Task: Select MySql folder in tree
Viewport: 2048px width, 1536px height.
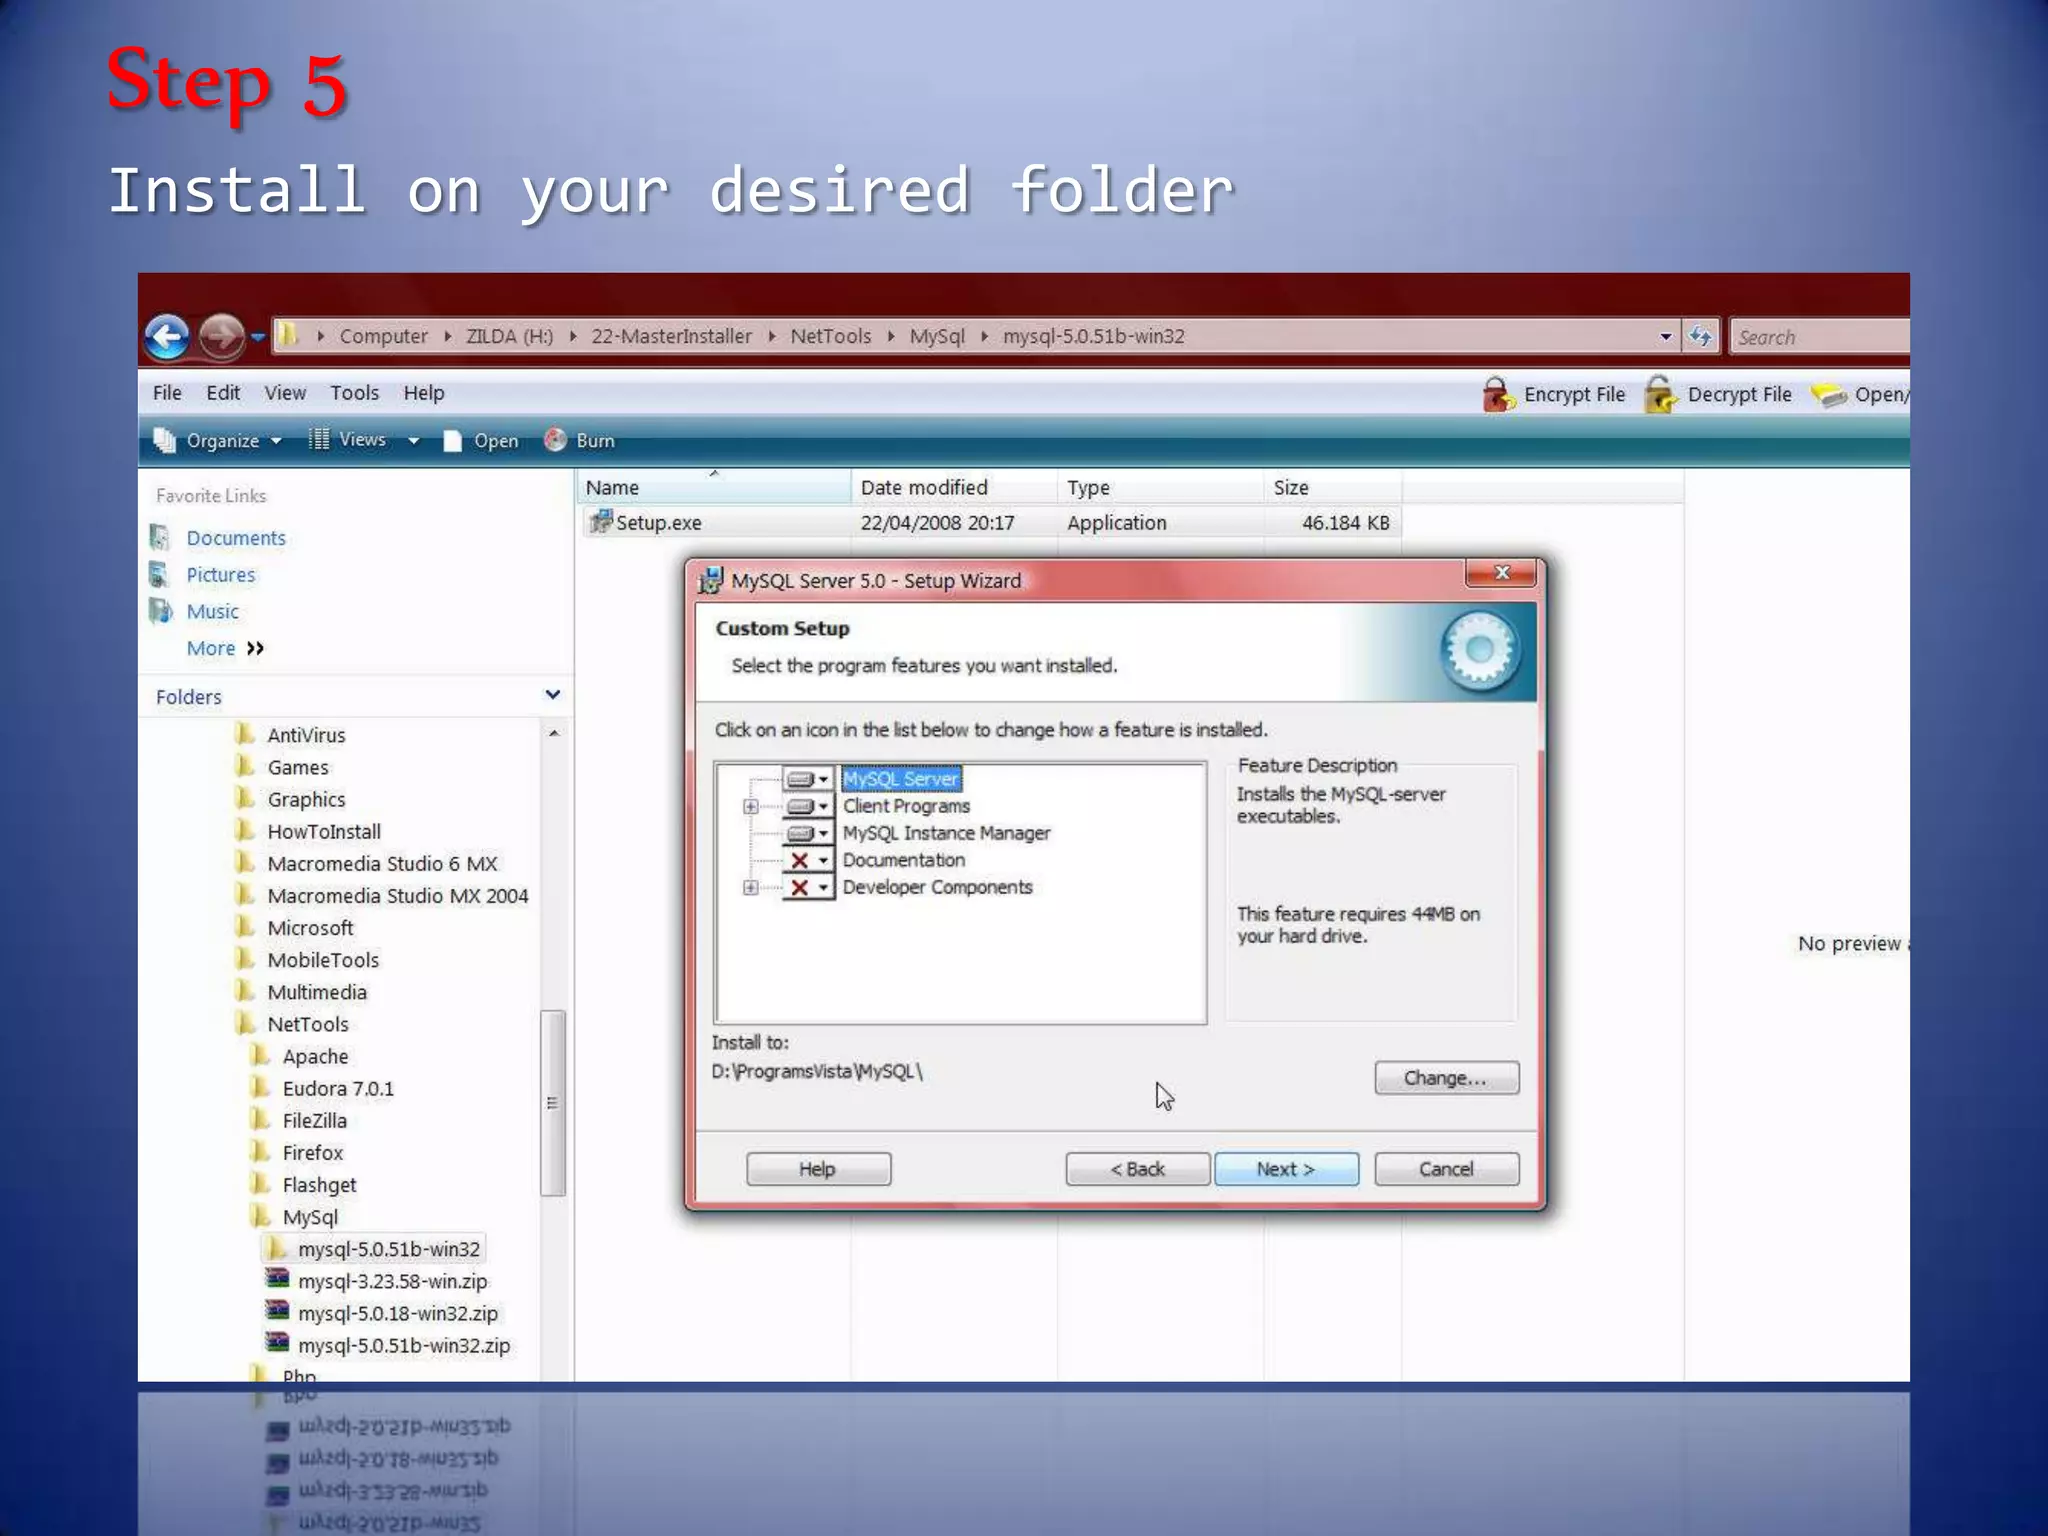Action: click(x=310, y=1217)
